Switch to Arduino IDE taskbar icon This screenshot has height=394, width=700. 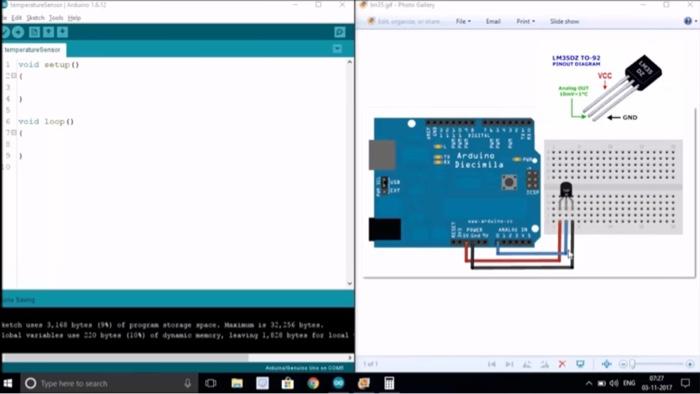[x=338, y=383]
